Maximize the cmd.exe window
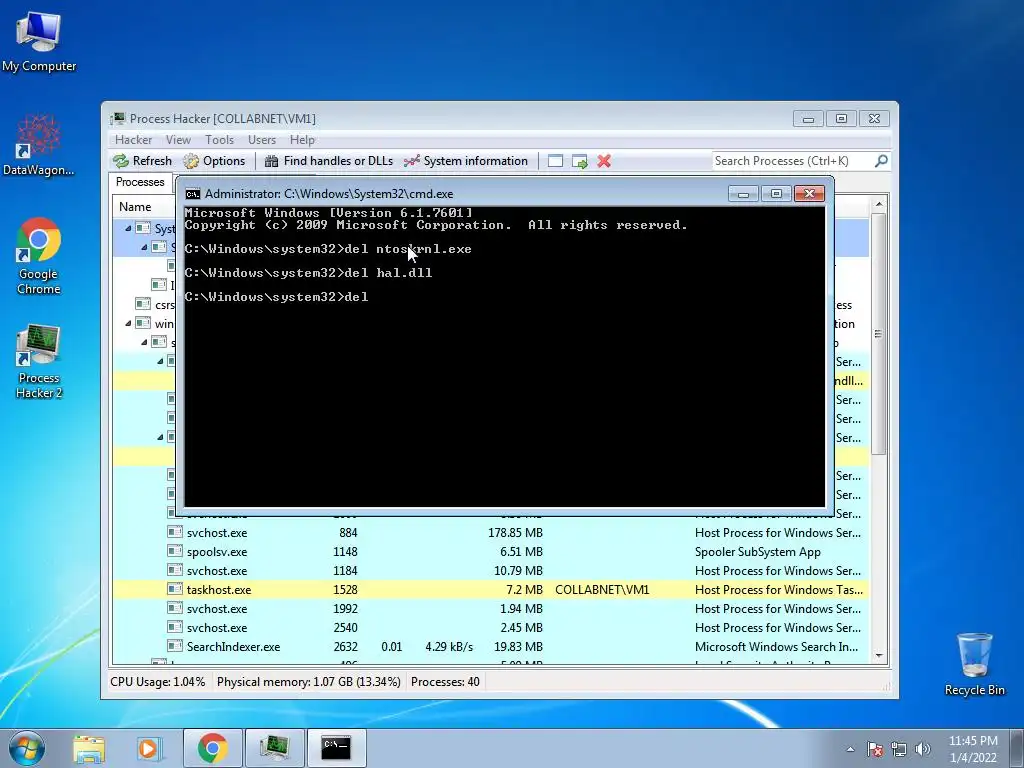Screen dimensions: 1024x768 [776, 194]
